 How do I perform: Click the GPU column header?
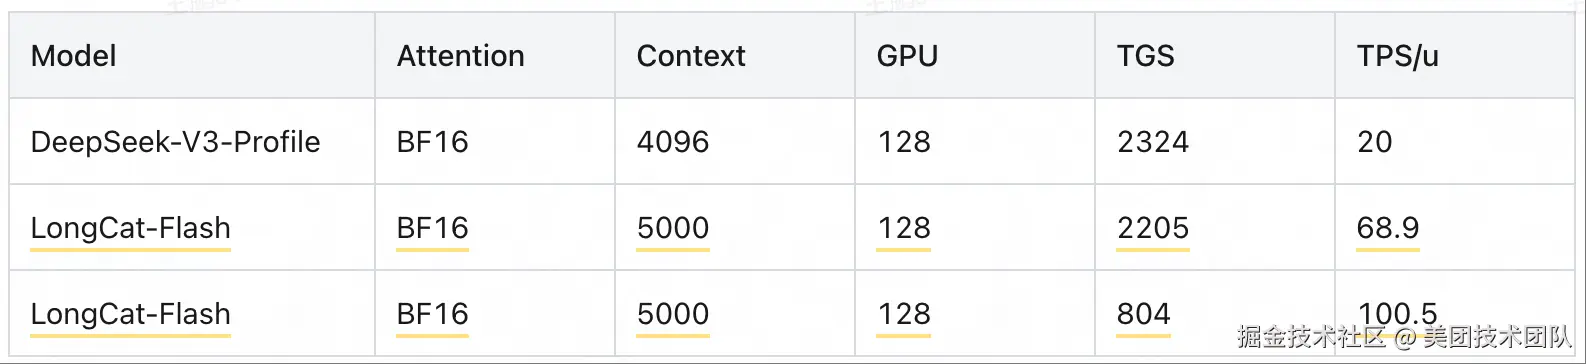click(907, 56)
